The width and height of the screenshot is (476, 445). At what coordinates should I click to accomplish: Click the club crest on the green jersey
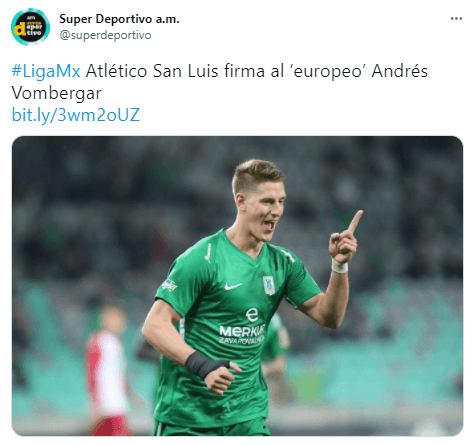click(x=269, y=285)
